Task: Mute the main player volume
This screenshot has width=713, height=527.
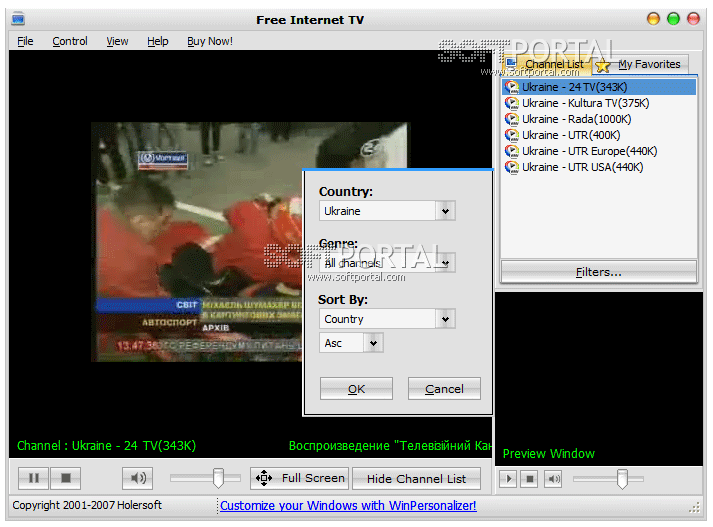Action: (137, 478)
